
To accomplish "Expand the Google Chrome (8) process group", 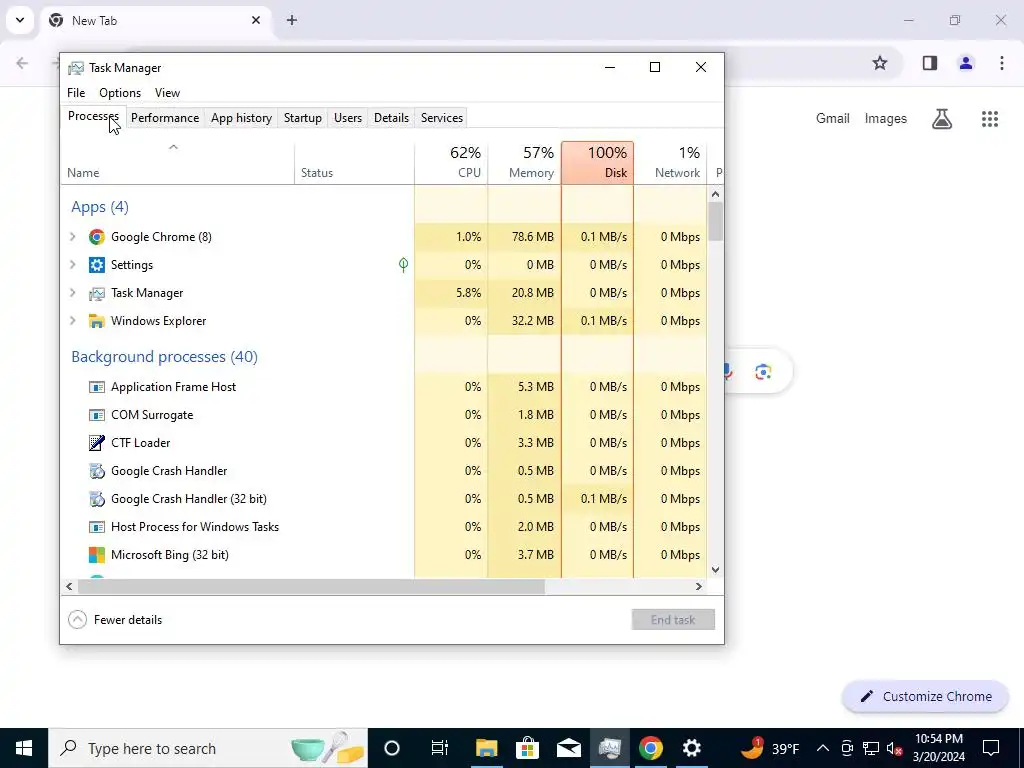I will pyautogui.click(x=73, y=237).
